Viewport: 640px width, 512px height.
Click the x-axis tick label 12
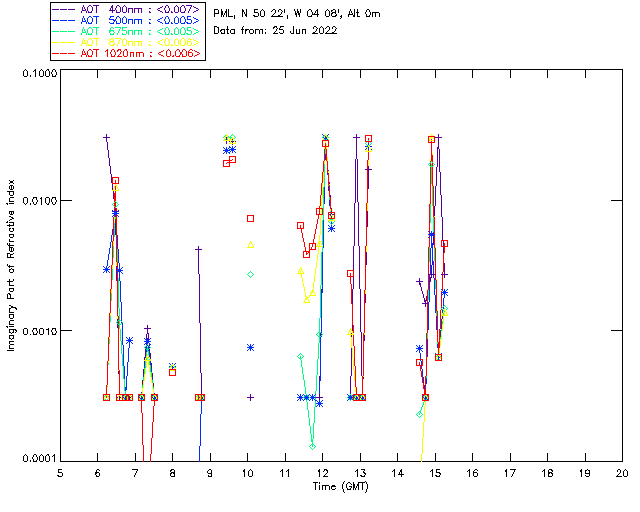click(322, 473)
